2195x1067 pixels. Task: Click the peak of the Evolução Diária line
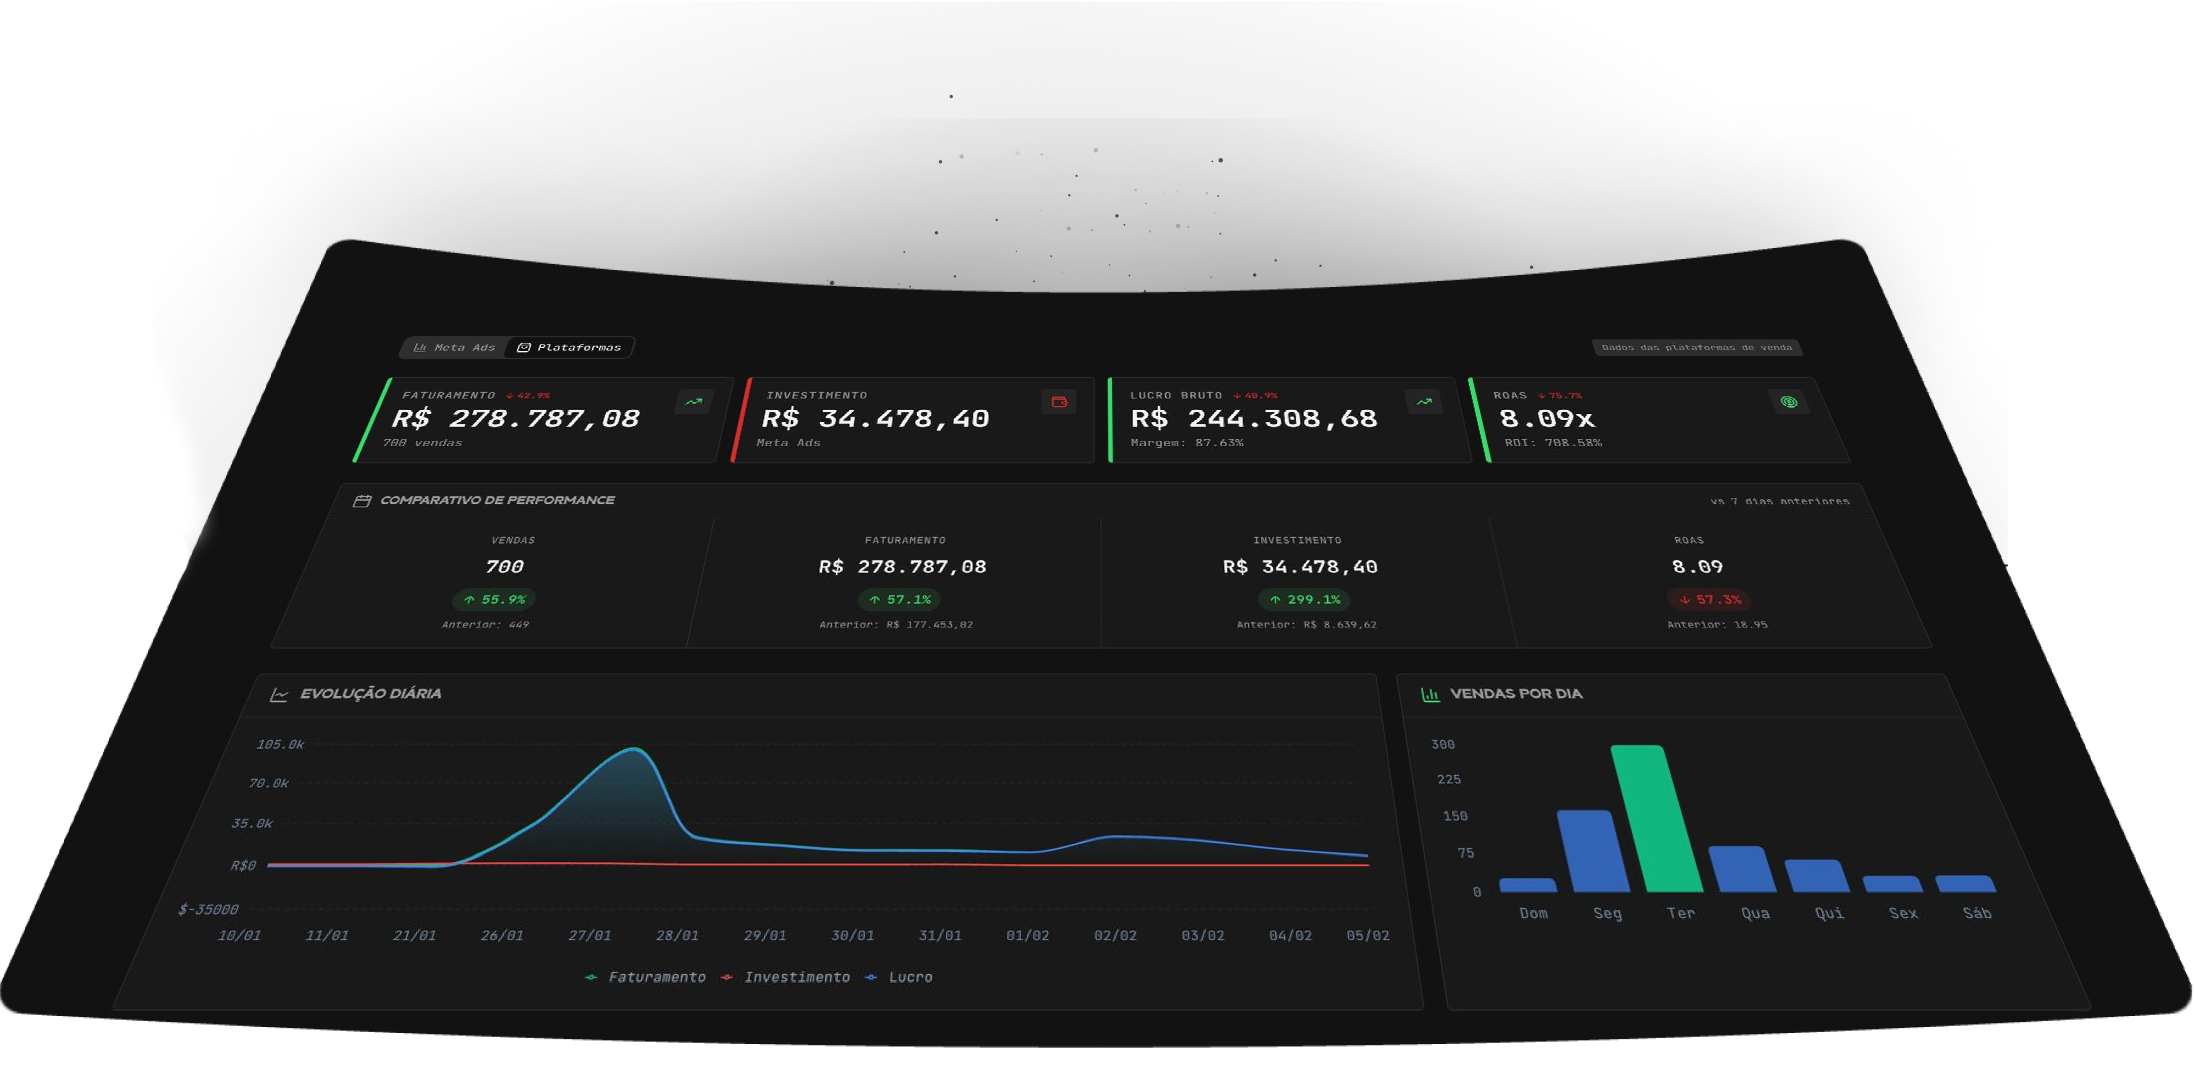pos(634,749)
